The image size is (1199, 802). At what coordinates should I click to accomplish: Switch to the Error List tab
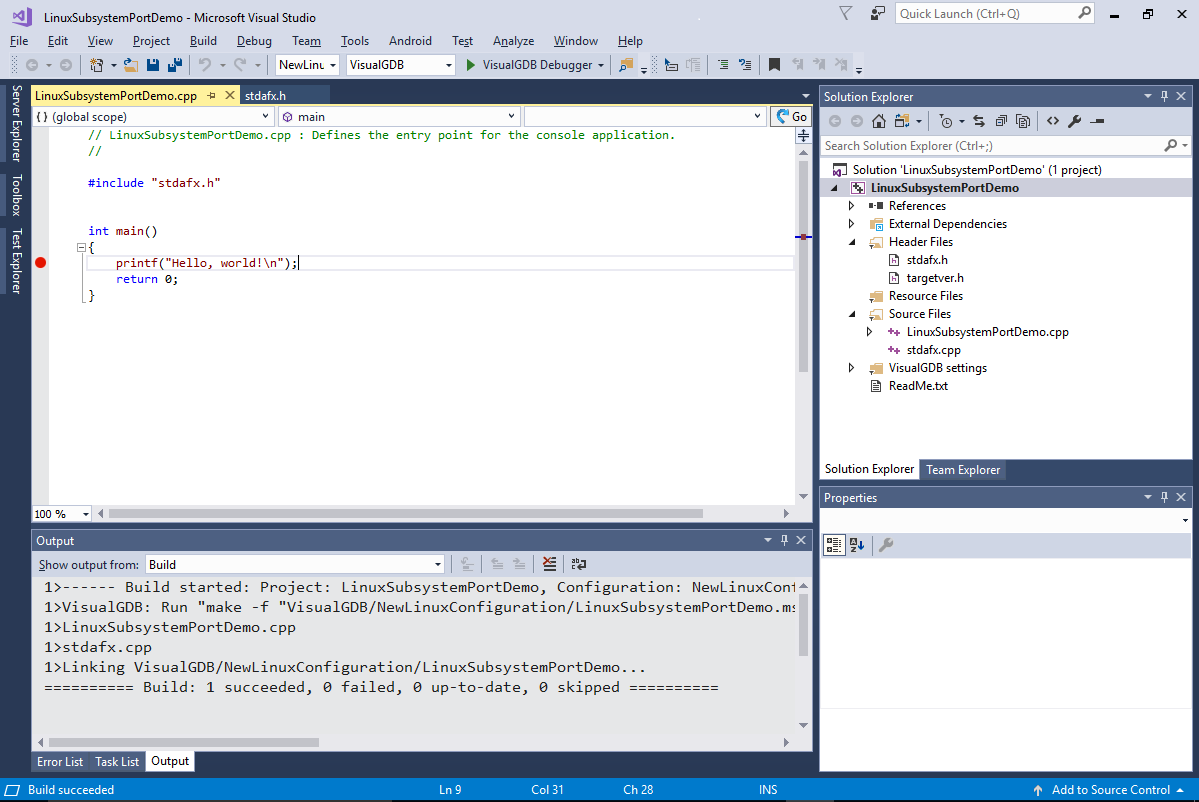click(60, 761)
